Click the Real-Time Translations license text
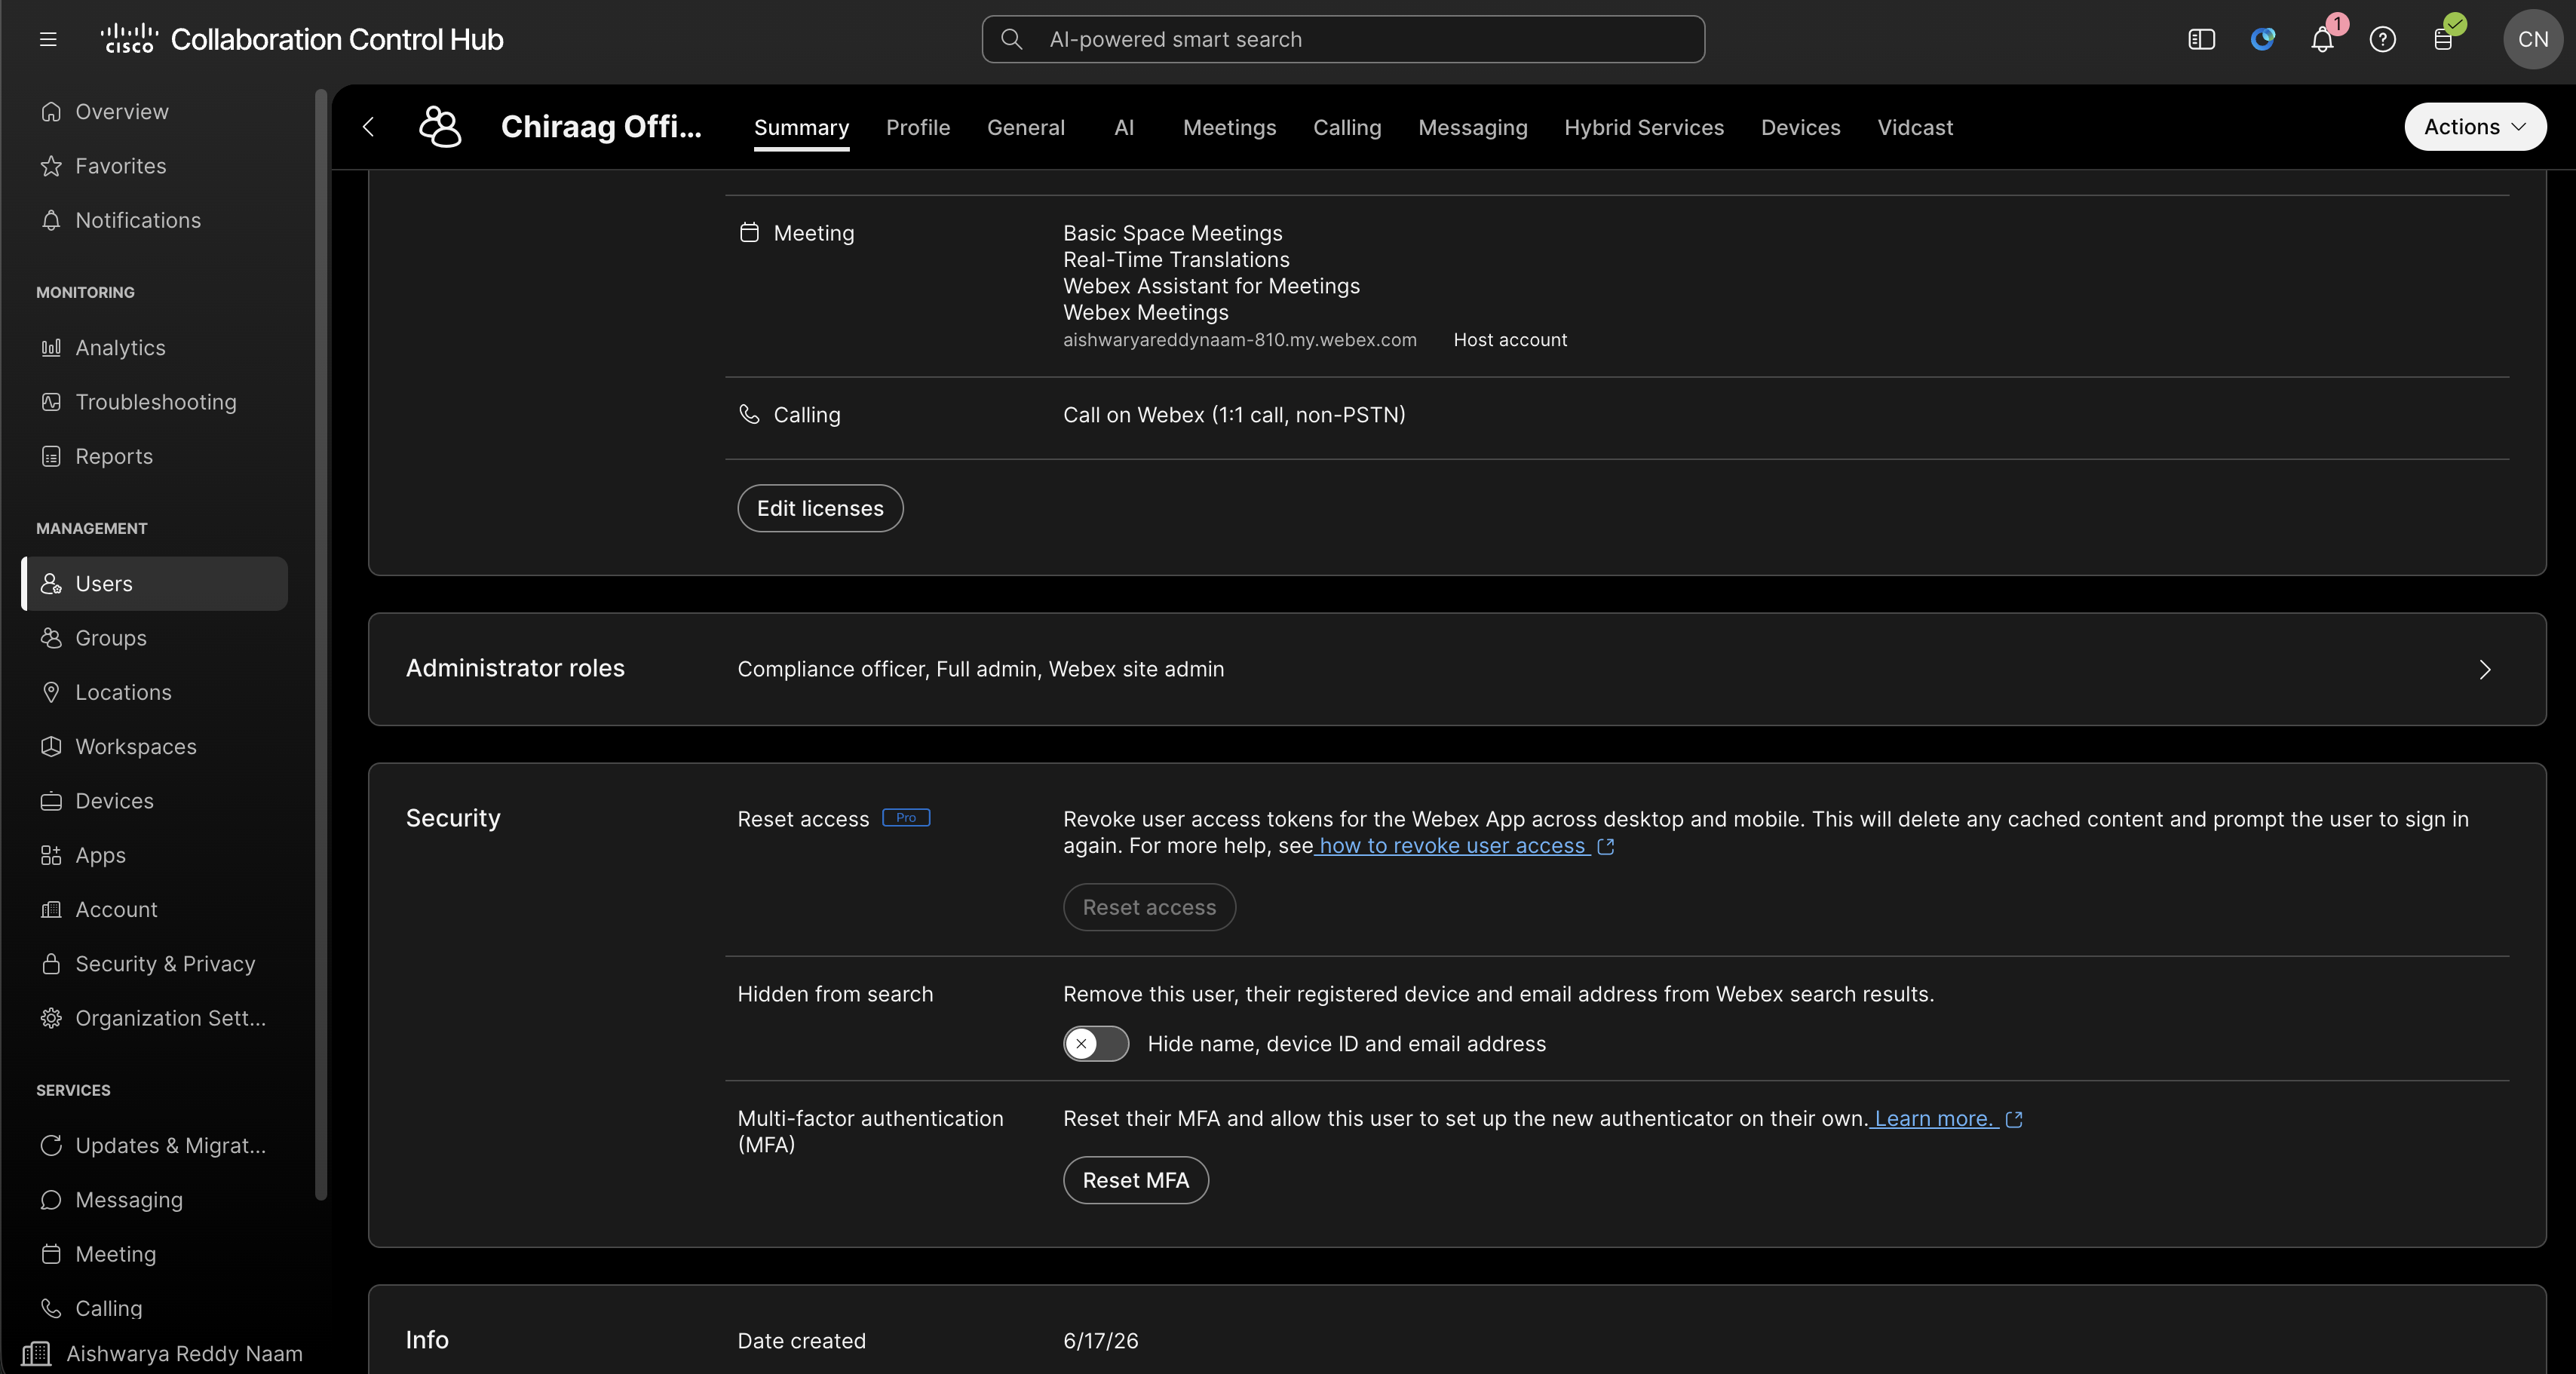This screenshot has width=2576, height=1374. [1176, 260]
